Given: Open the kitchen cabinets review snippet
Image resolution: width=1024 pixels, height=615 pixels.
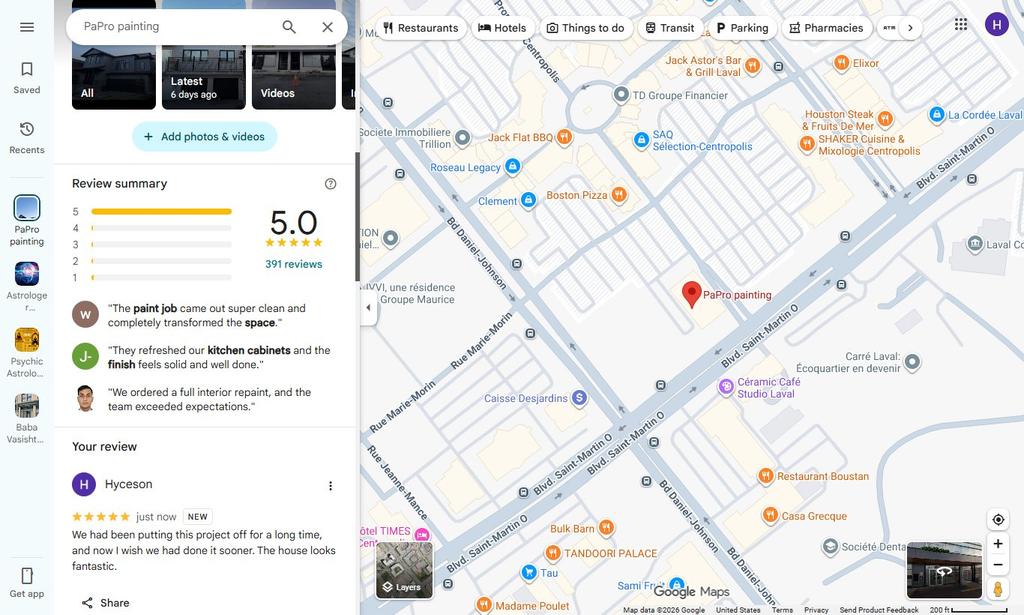Looking at the screenshot, I should [x=205, y=357].
